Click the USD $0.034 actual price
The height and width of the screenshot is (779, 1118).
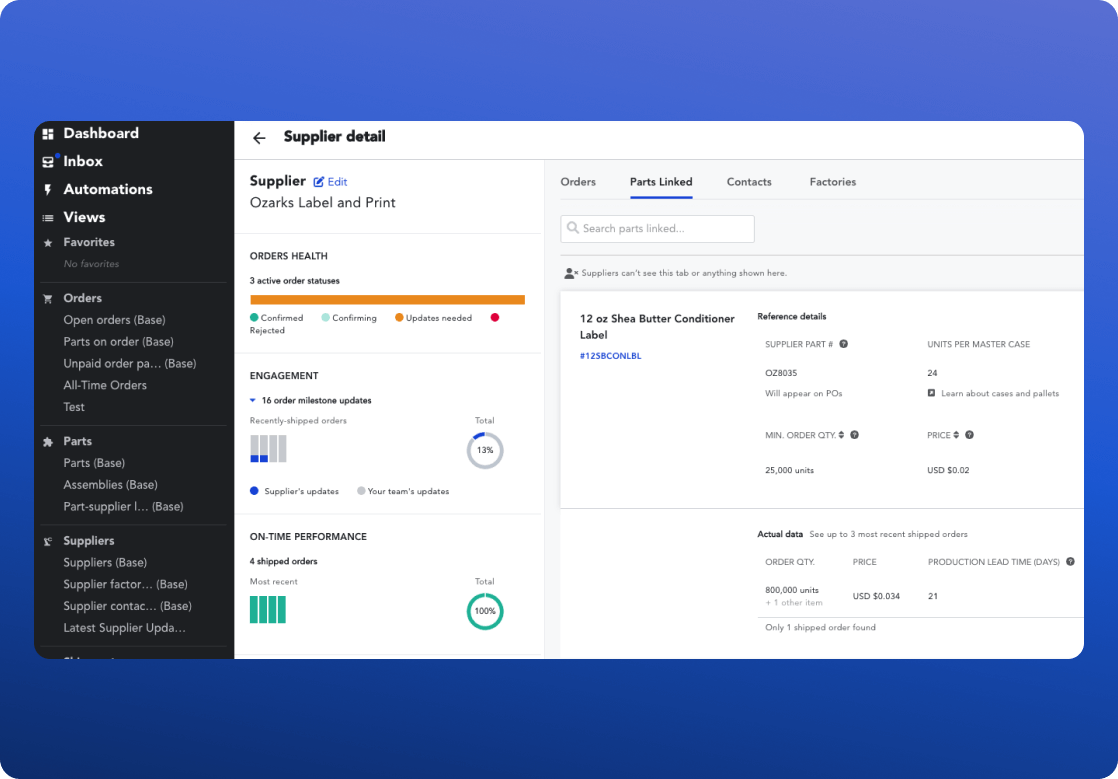click(x=876, y=596)
